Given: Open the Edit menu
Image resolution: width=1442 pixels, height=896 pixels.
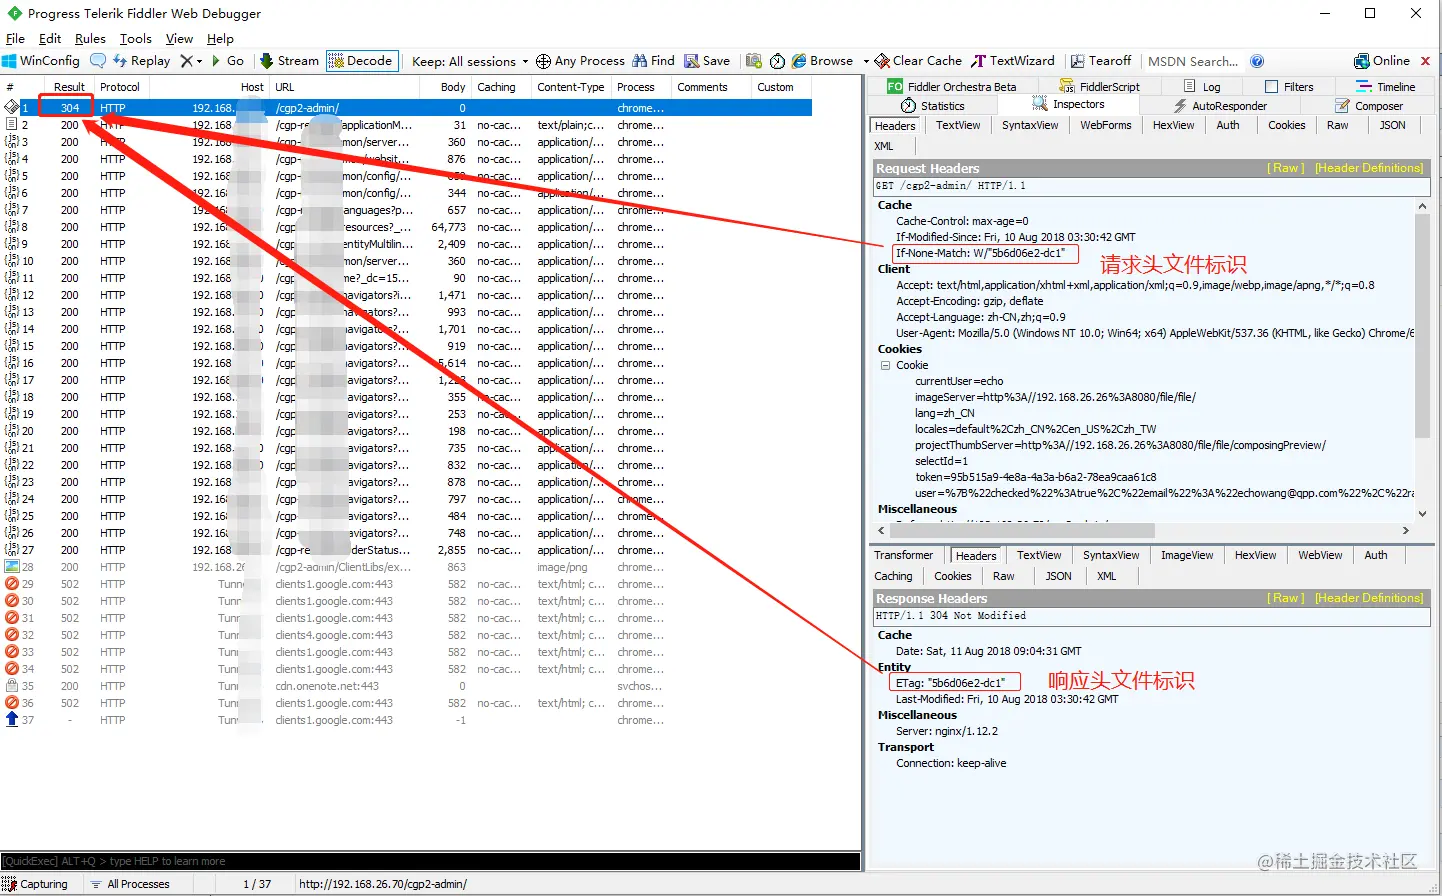Looking at the screenshot, I should pyautogui.click(x=50, y=39).
